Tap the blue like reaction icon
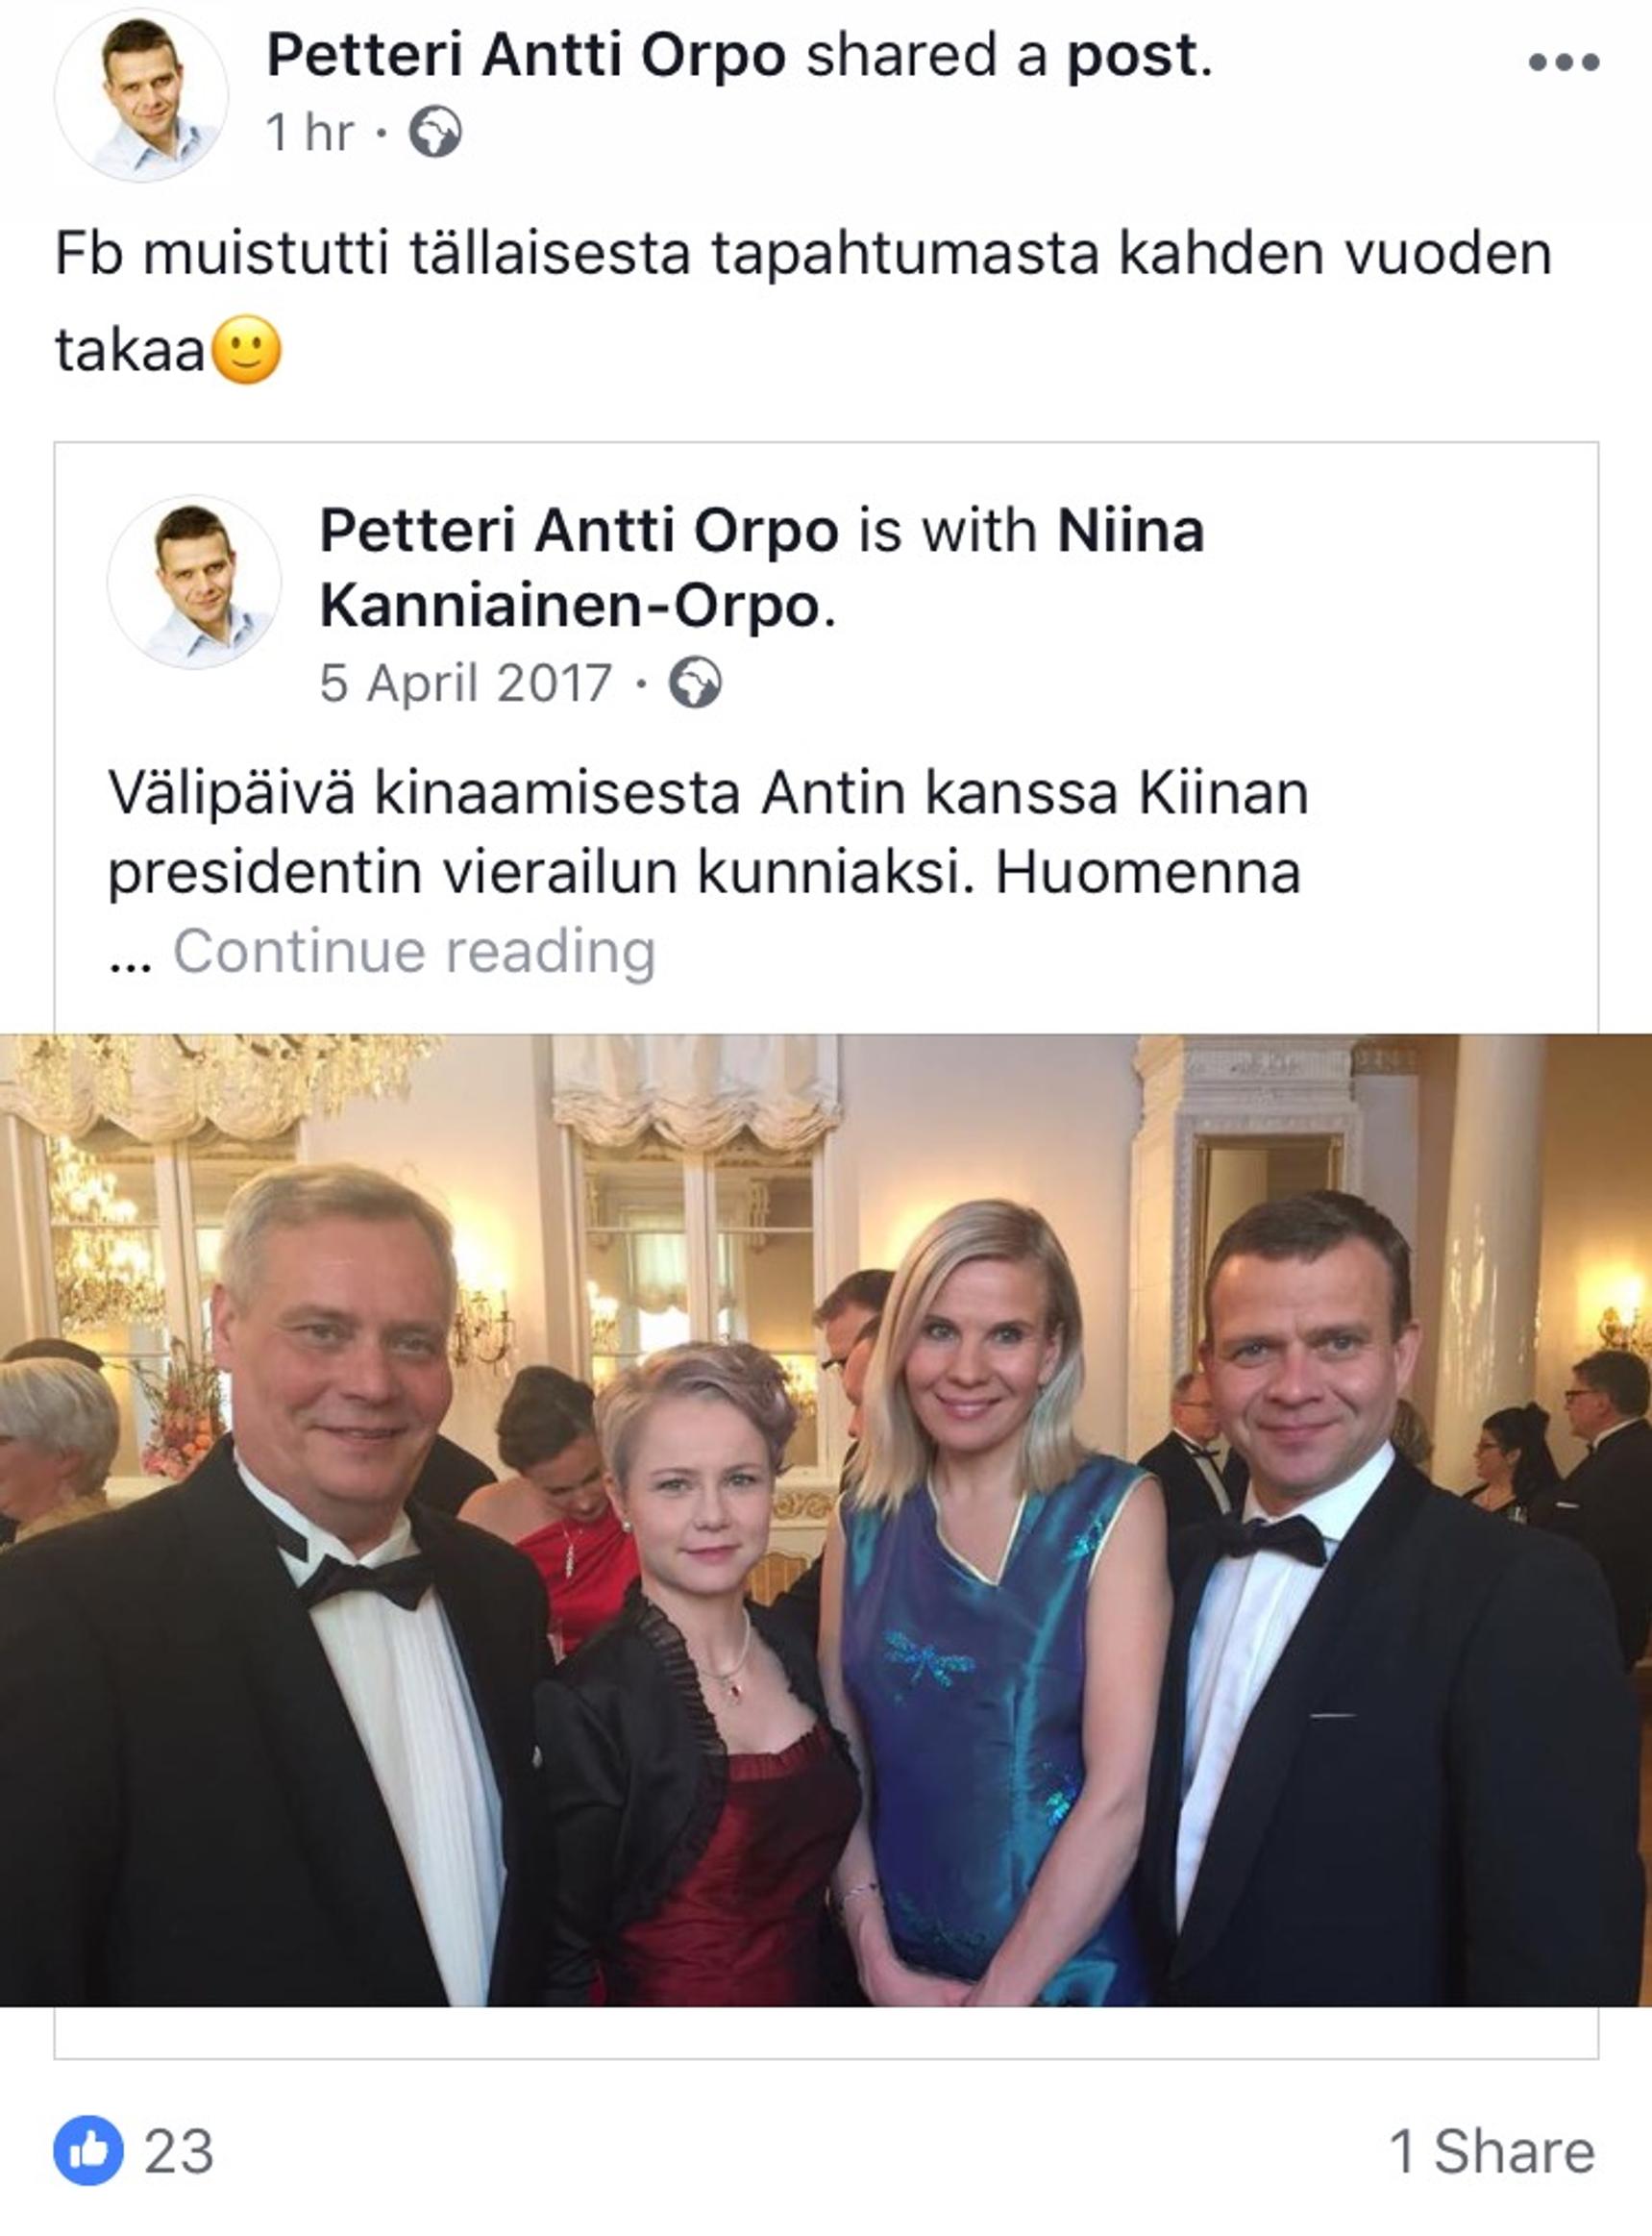The width and height of the screenshot is (1652, 2236). click(89, 2150)
